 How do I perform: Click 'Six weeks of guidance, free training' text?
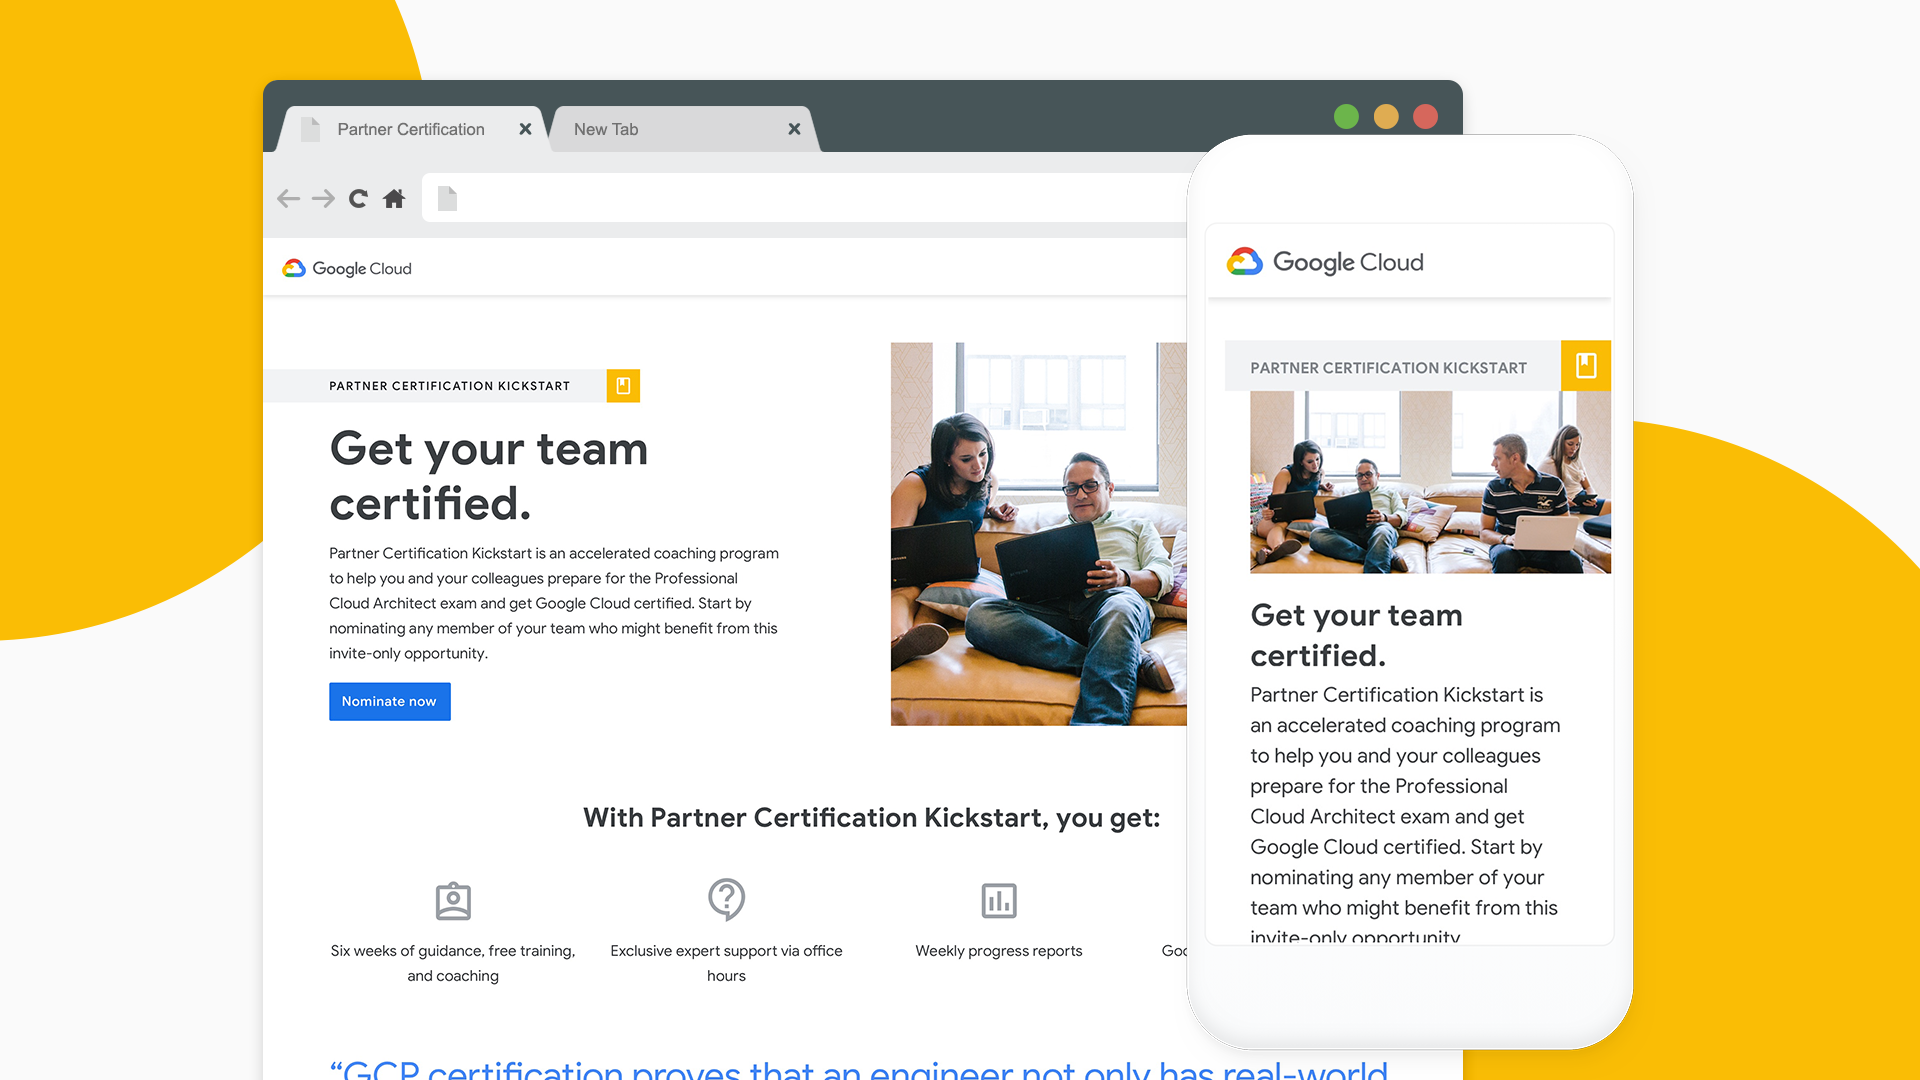453,963
